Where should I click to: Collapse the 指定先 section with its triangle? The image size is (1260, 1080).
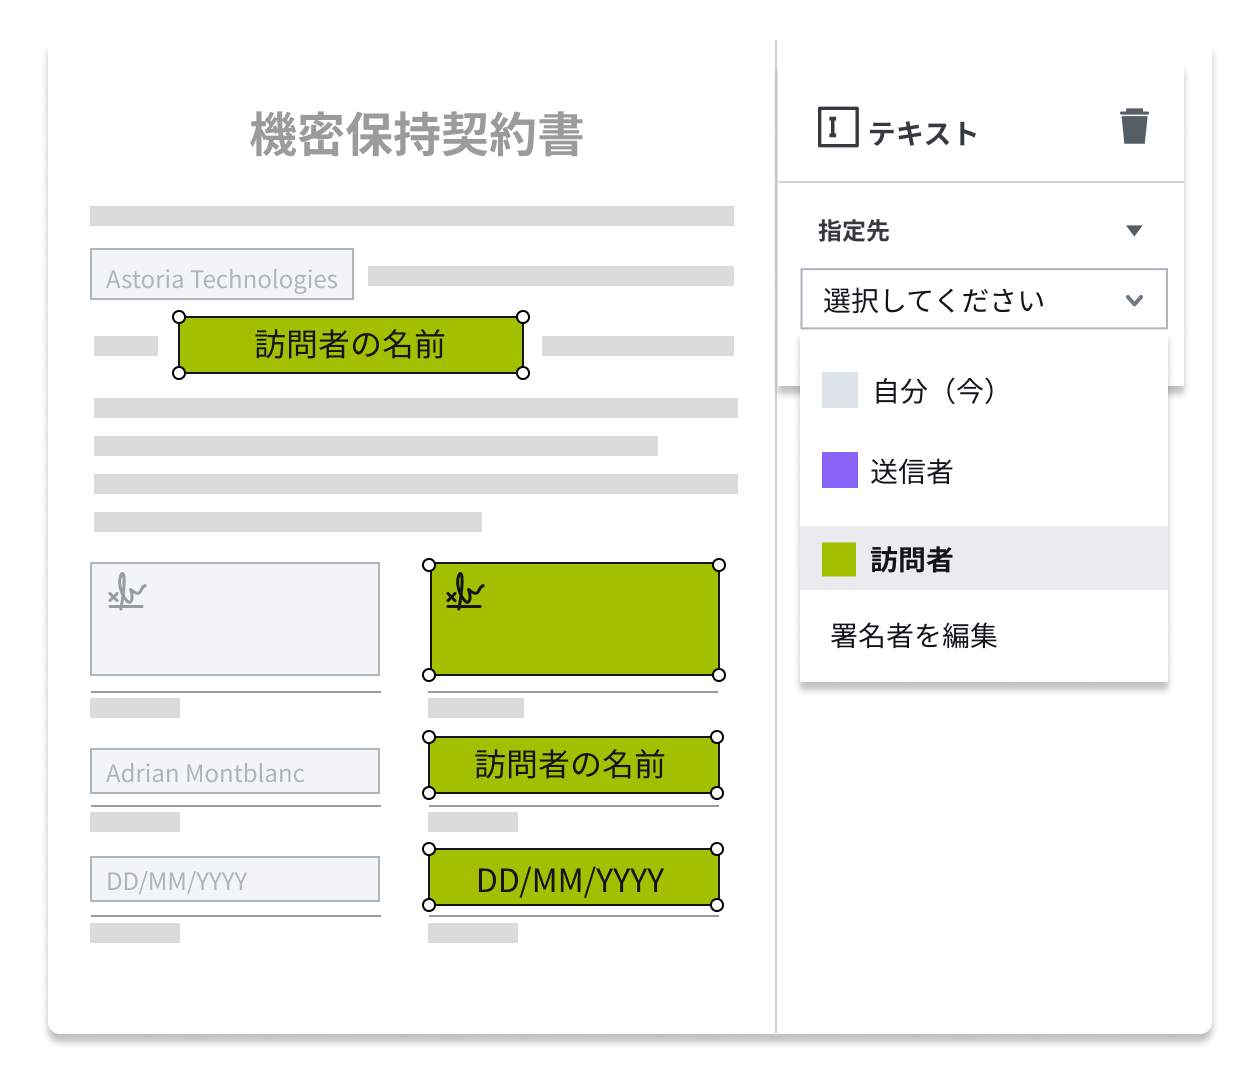click(x=1134, y=229)
